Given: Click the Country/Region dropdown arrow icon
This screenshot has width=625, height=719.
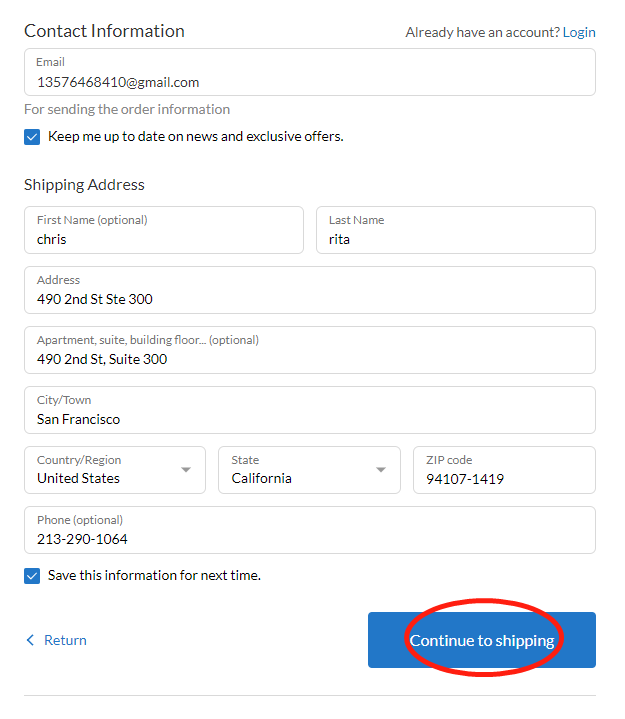Looking at the screenshot, I should tap(186, 470).
